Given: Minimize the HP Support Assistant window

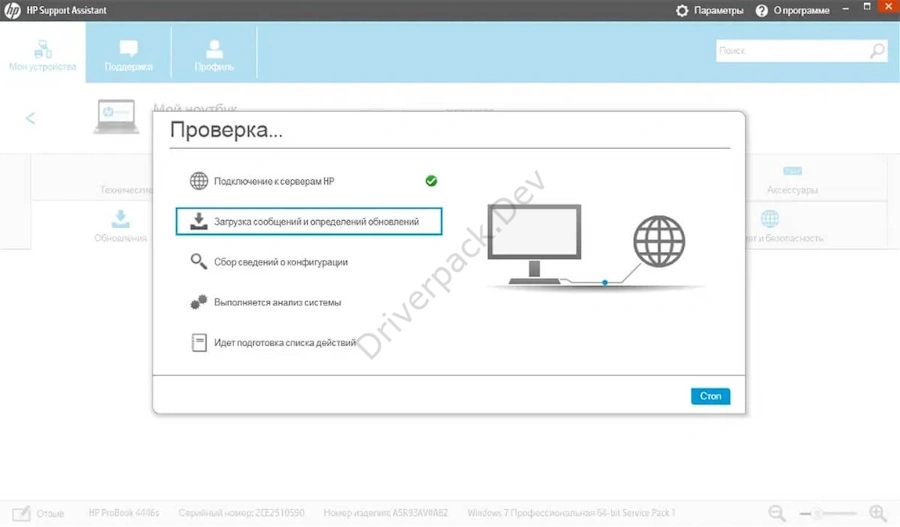Looking at the screenshot, I should tap(845, 9).
